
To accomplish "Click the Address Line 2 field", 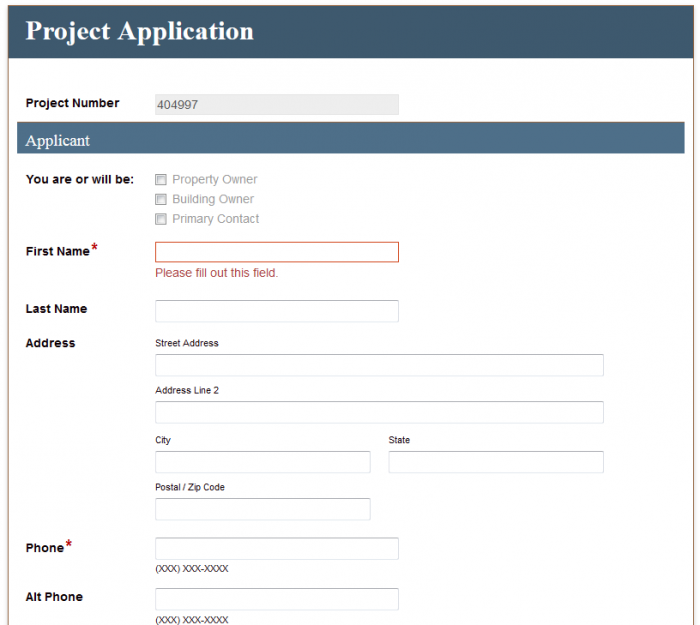I will coord(379,412).
